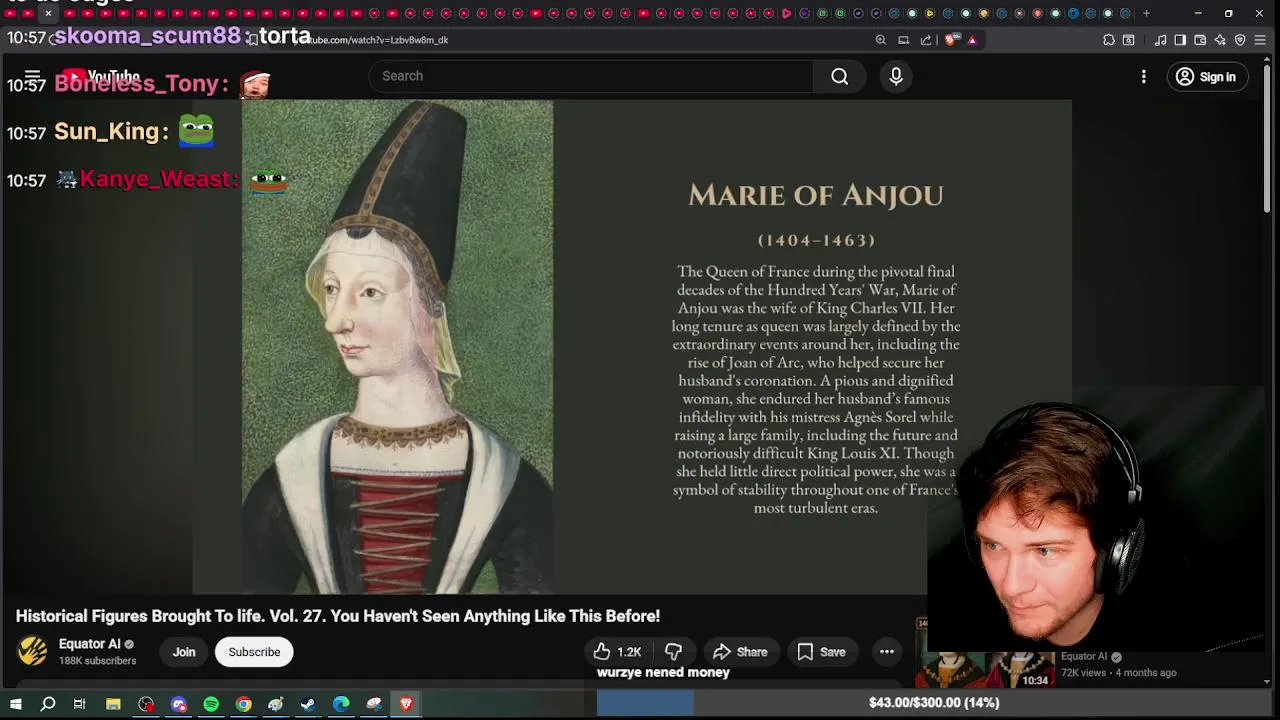Click the Sign in button
The width and height of the screenshot is (1280, 720).
pos(1207,77)
